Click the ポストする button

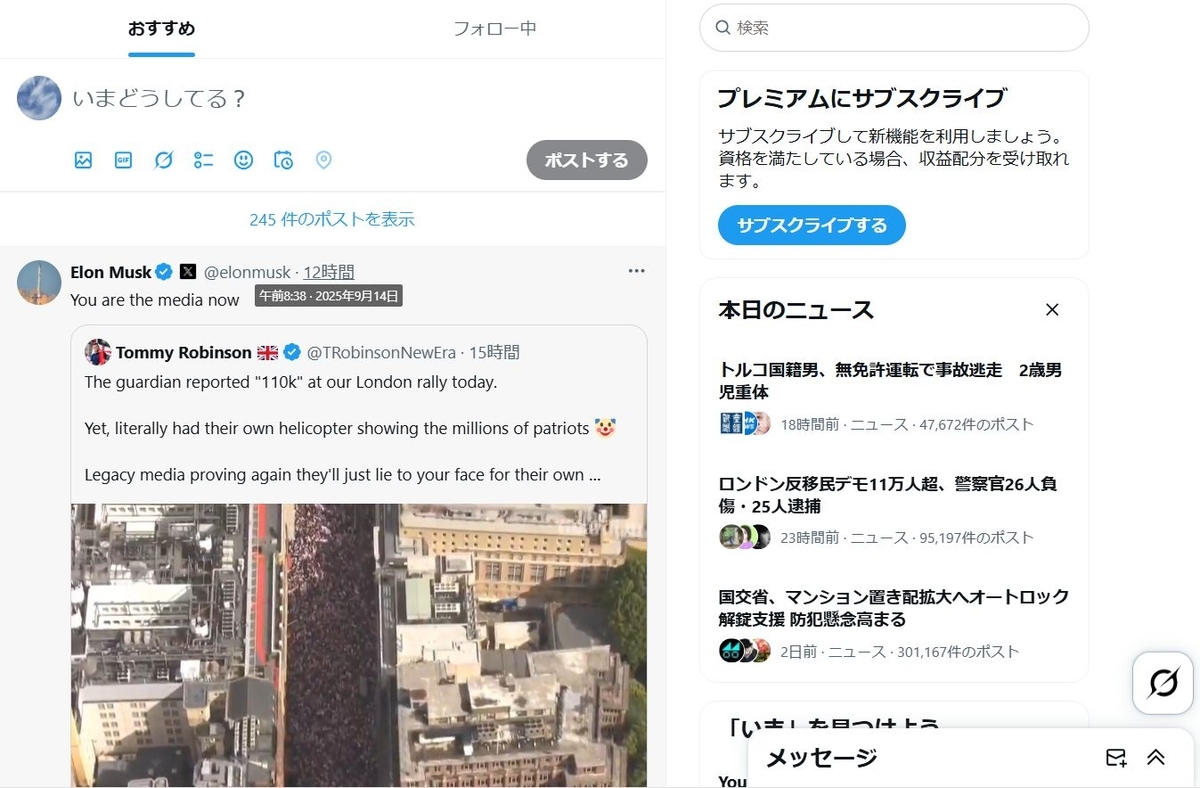[x=587, y=160]
